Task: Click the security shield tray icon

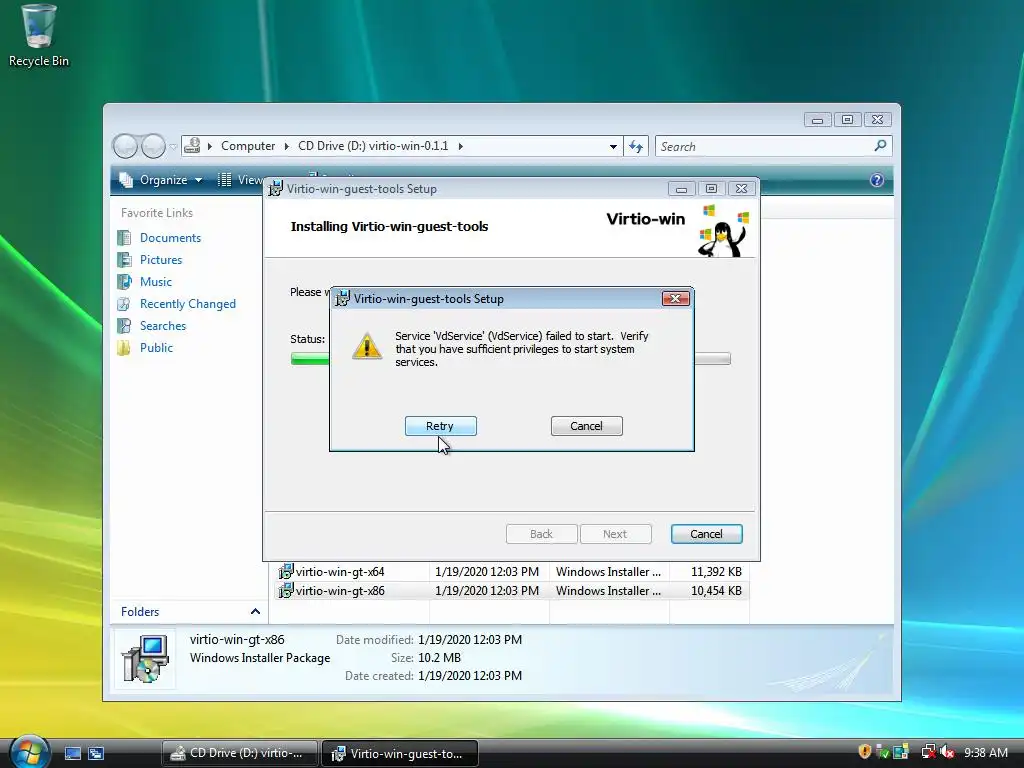Action: (865, 752)
